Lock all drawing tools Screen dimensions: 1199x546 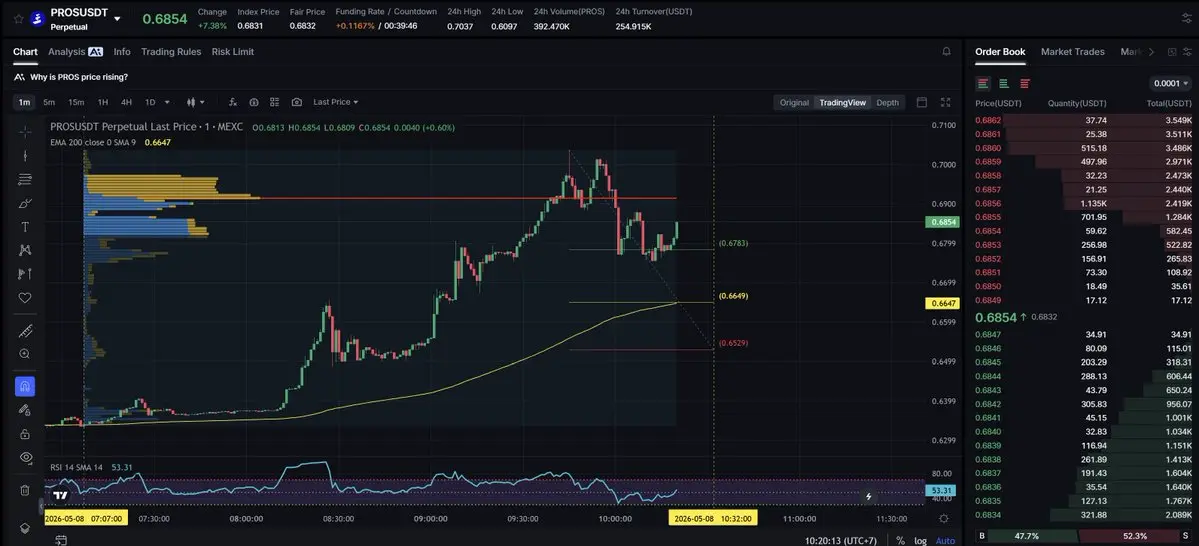coord(24,434)
